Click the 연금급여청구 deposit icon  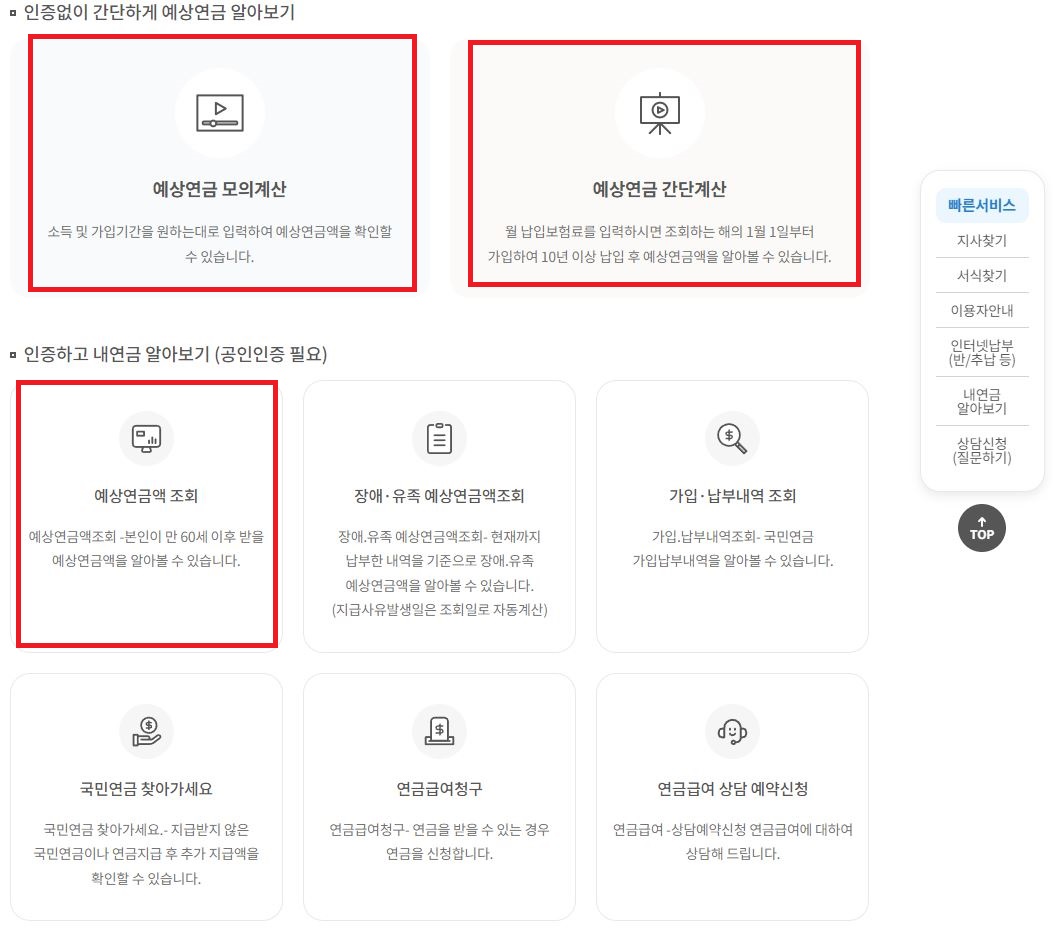point(439,730)
